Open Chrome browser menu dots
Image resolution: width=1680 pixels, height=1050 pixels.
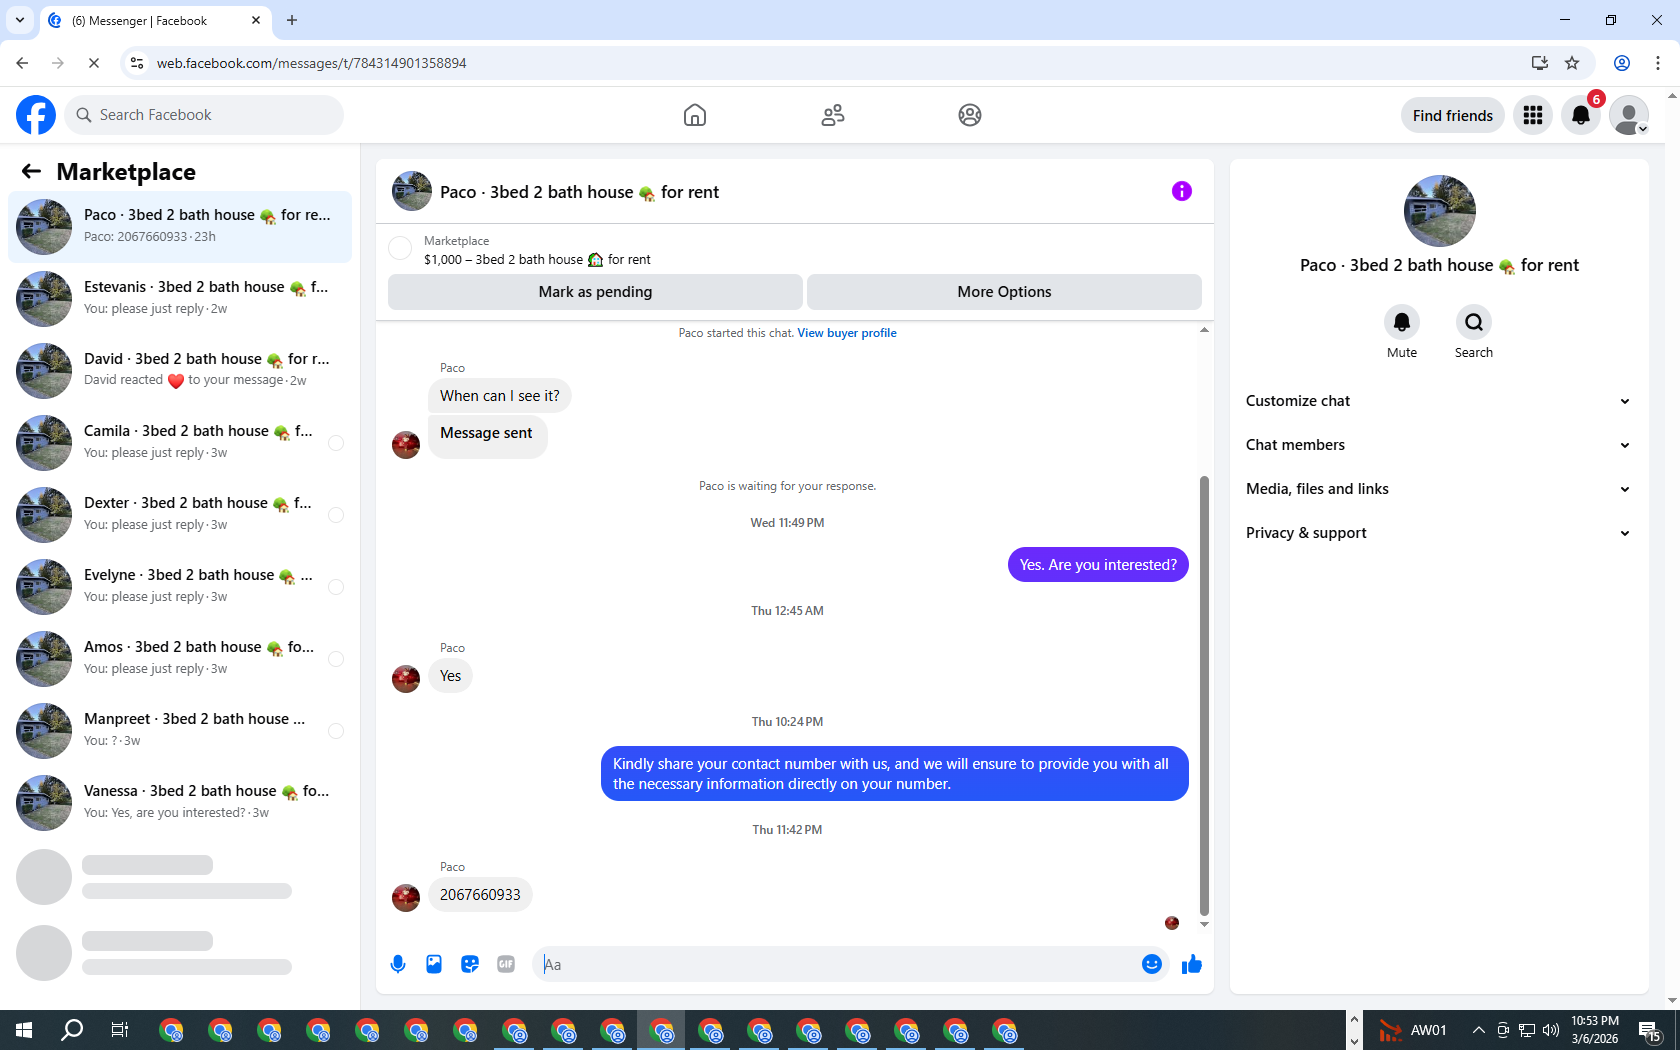1658,63
